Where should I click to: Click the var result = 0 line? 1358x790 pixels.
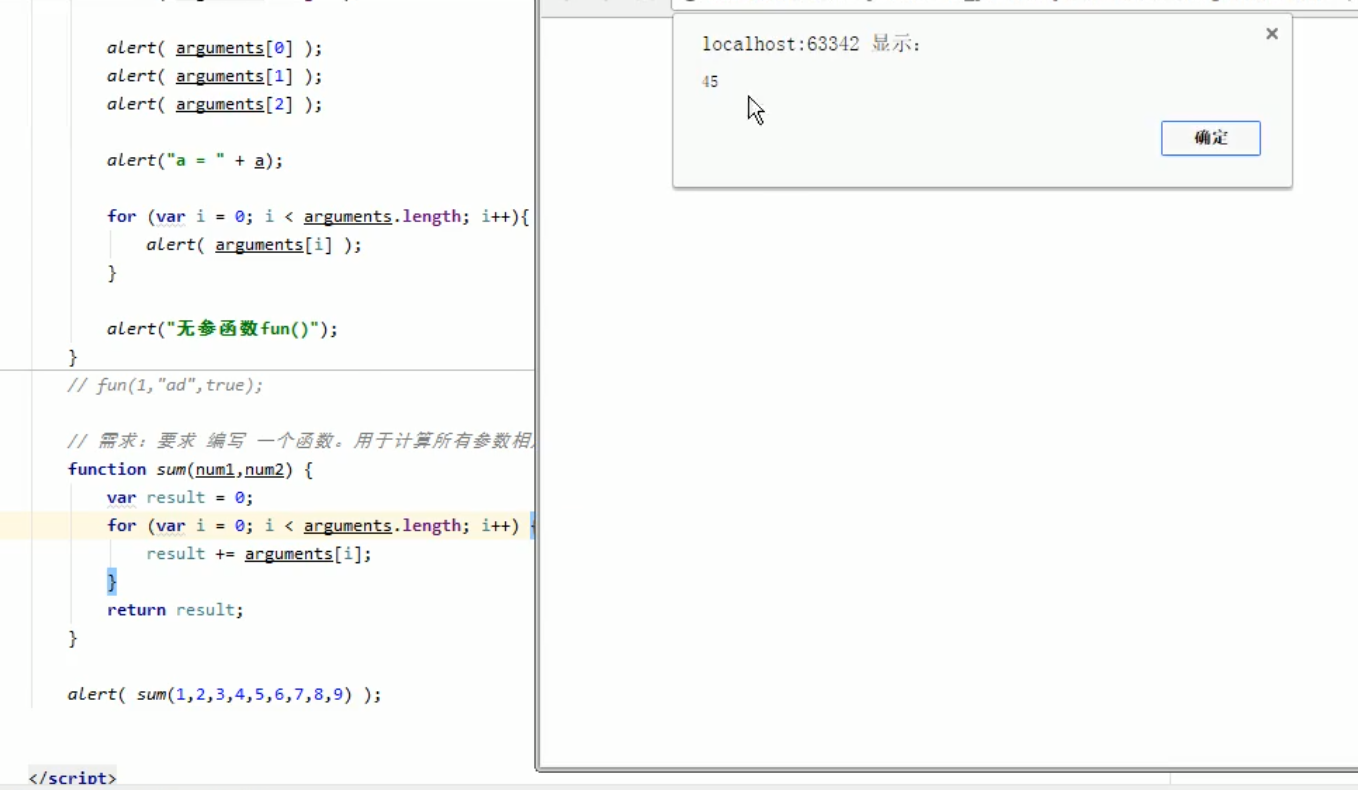(x=180, y=497)
